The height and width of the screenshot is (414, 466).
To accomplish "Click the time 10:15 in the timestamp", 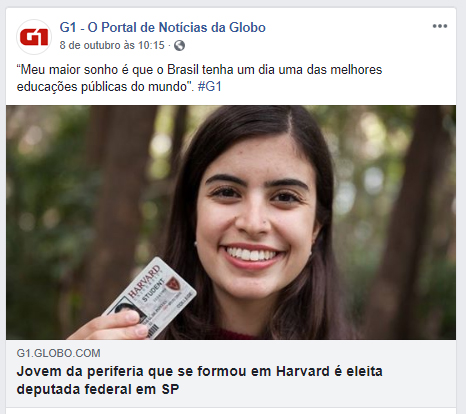I will pyautogui.click(x=151, y=45).
